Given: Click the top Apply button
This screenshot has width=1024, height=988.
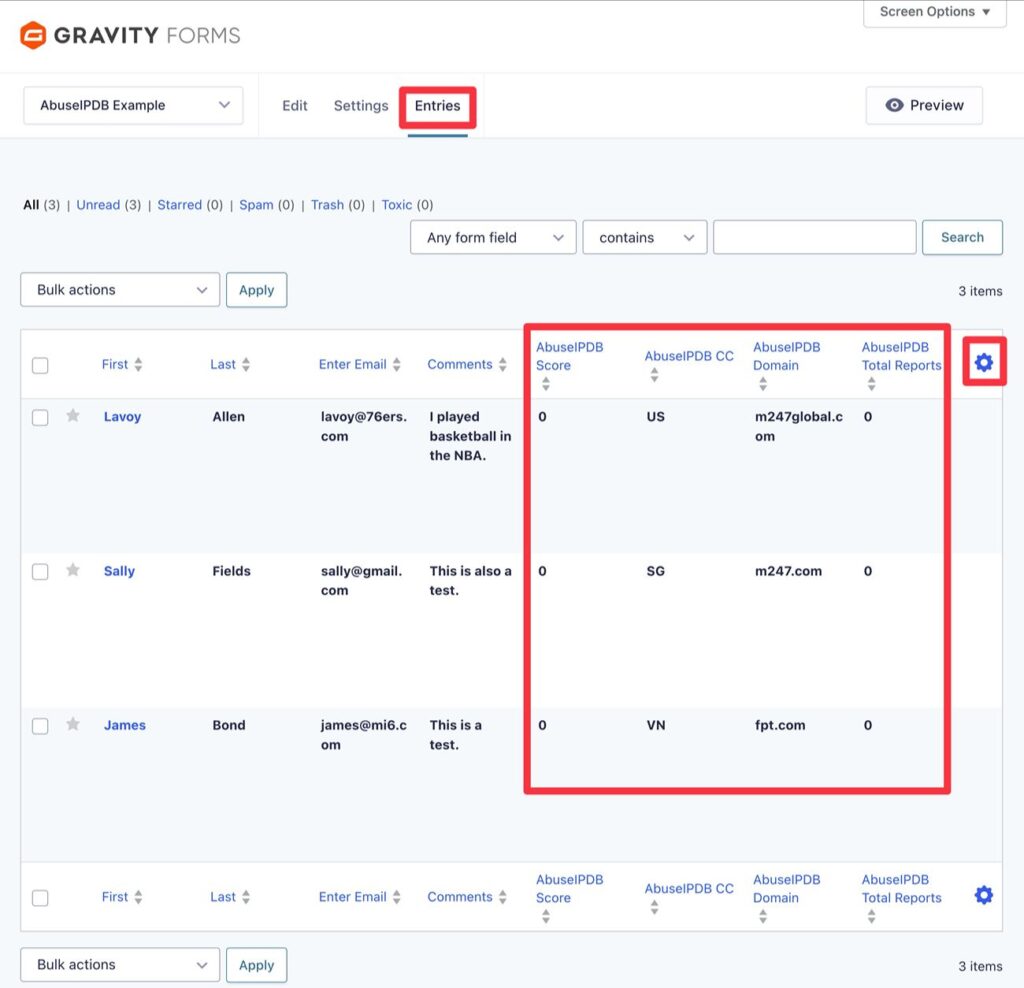Looking at the screenshot, I should pyautogui.click(x=256, y=289).
